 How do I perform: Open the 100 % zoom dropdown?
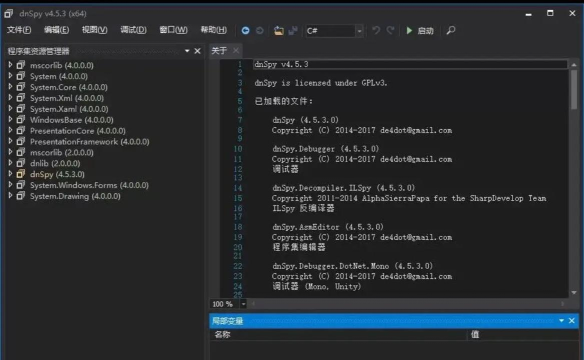click(243, 304)
